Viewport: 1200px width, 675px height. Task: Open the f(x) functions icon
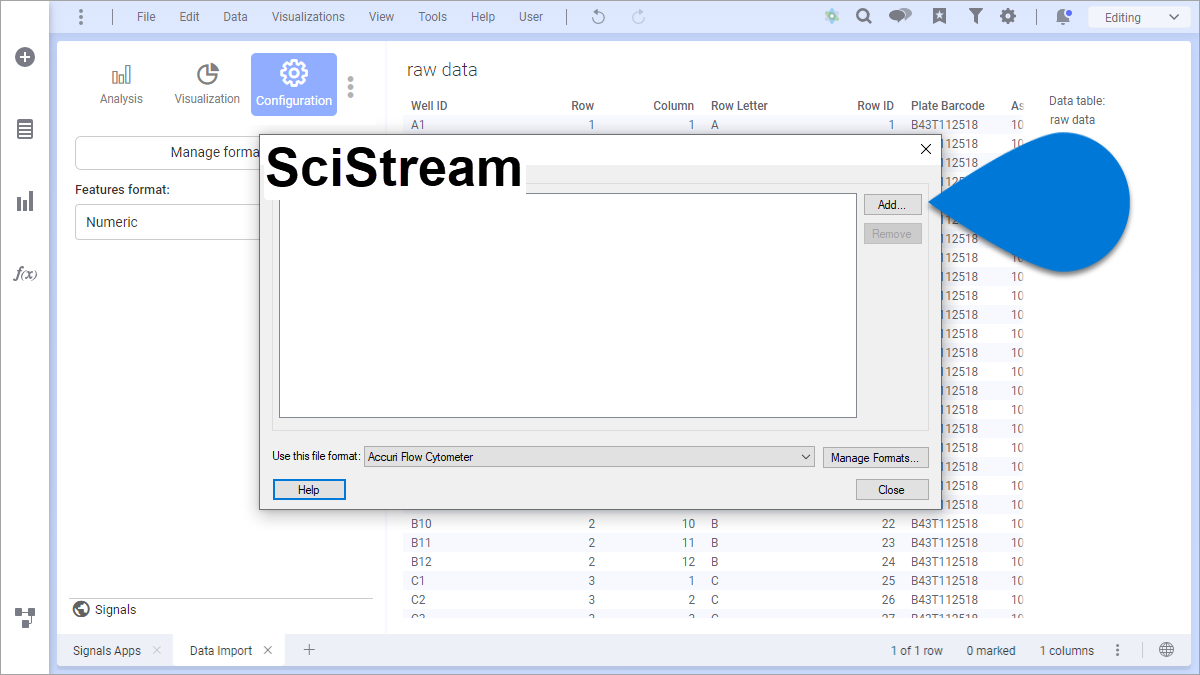(25, 274)
